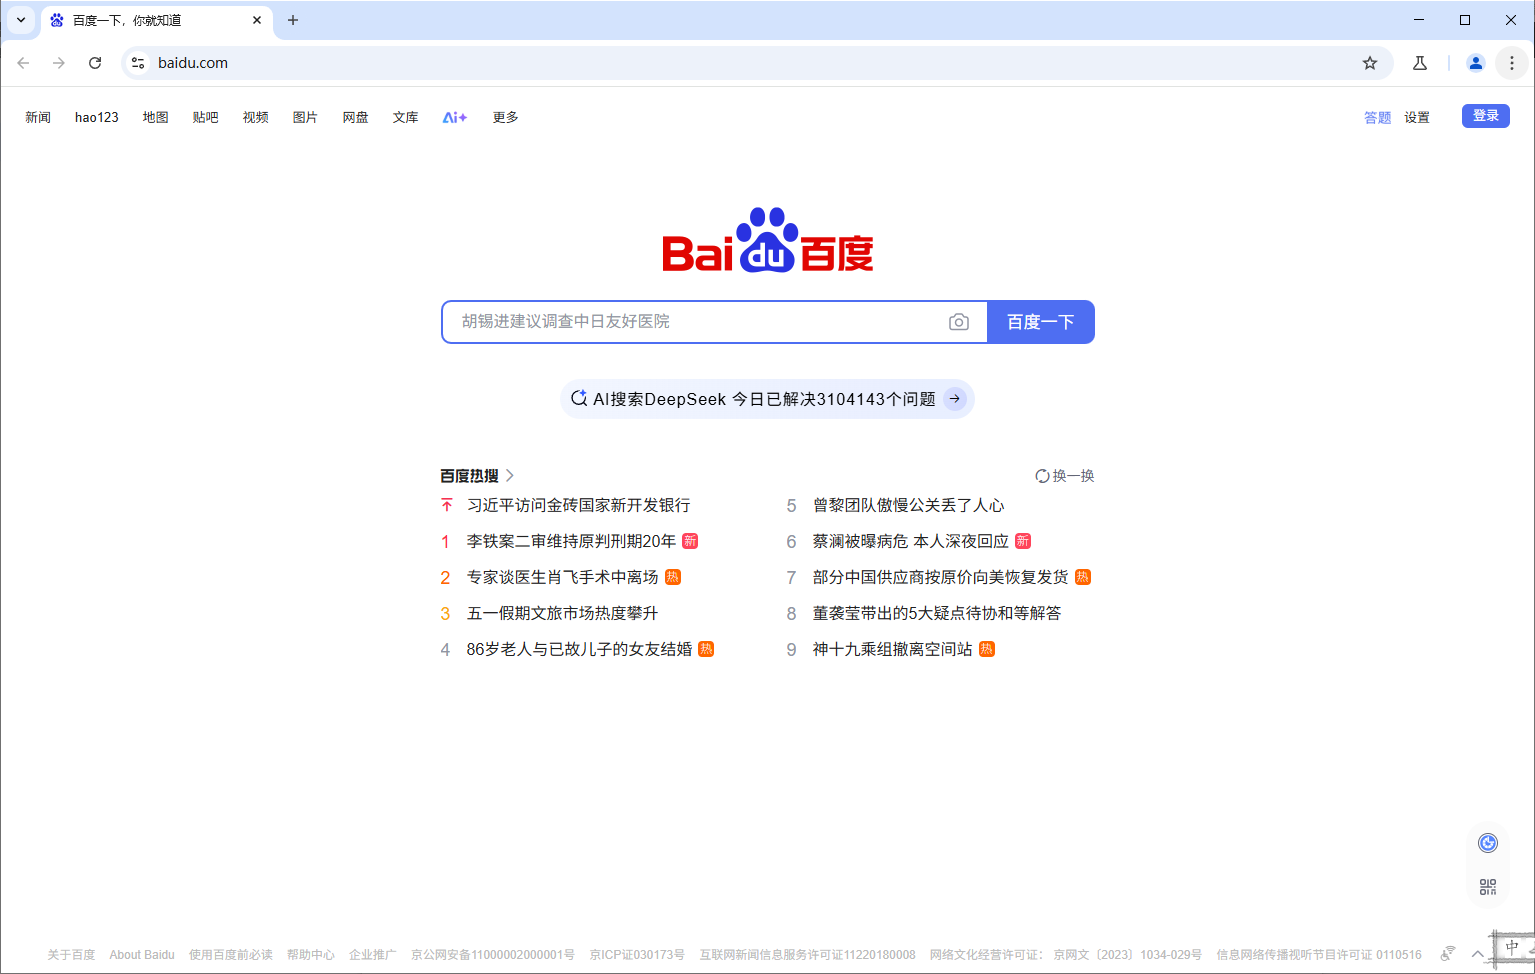
Task: Open 新闻 navigation link
Action: point(38,117)
